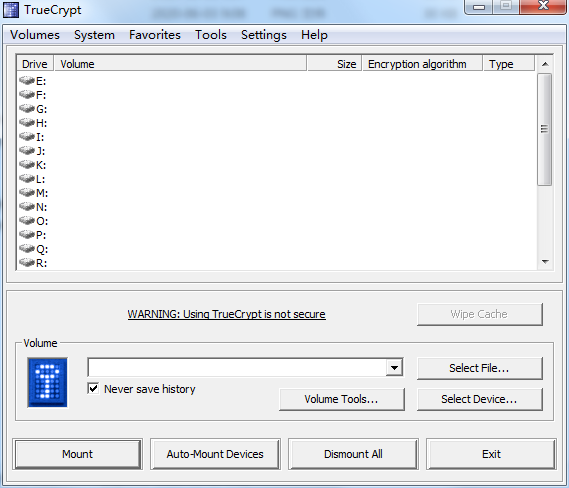569x488 pixels.
Task: Select the M: drive slot icon
Action: [27, 193]
